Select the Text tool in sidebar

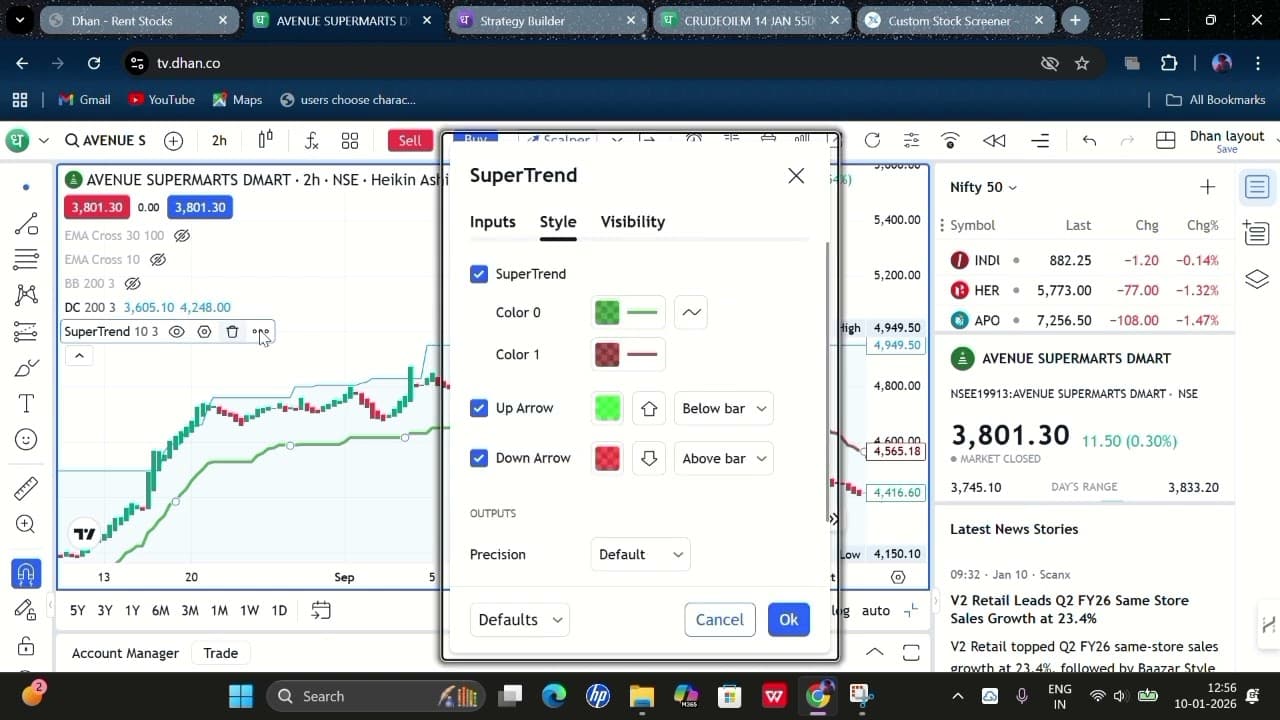[x=26, y=403]
